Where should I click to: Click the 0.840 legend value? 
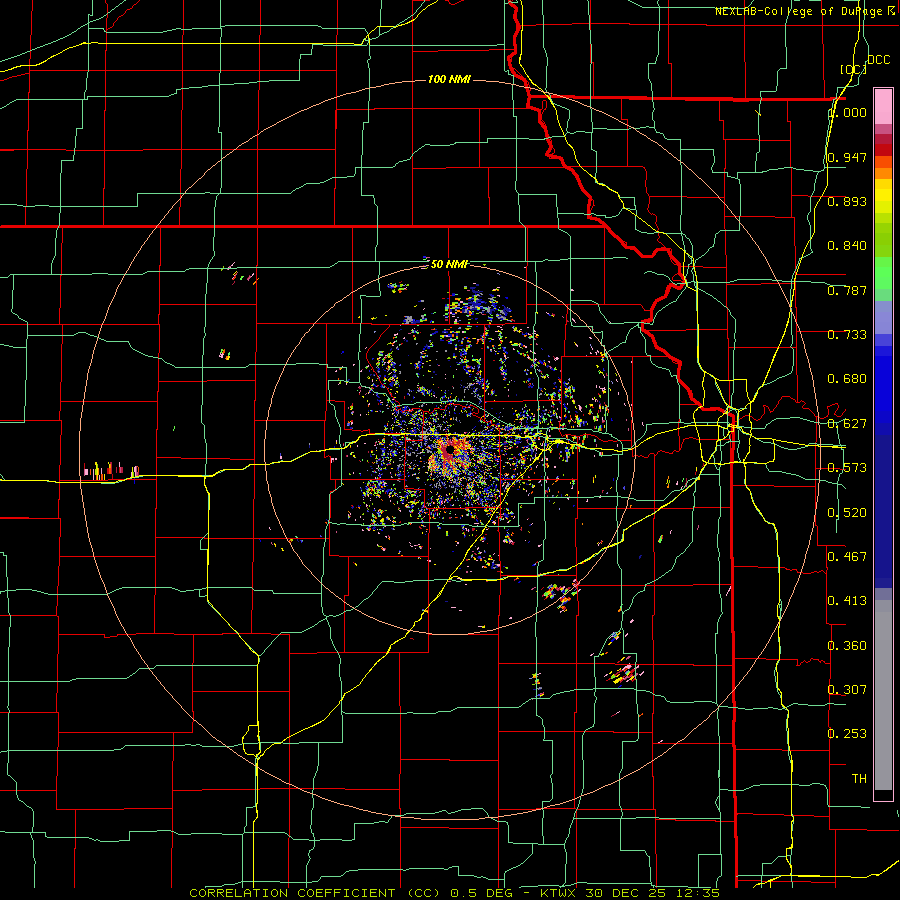tap(847, 246)
